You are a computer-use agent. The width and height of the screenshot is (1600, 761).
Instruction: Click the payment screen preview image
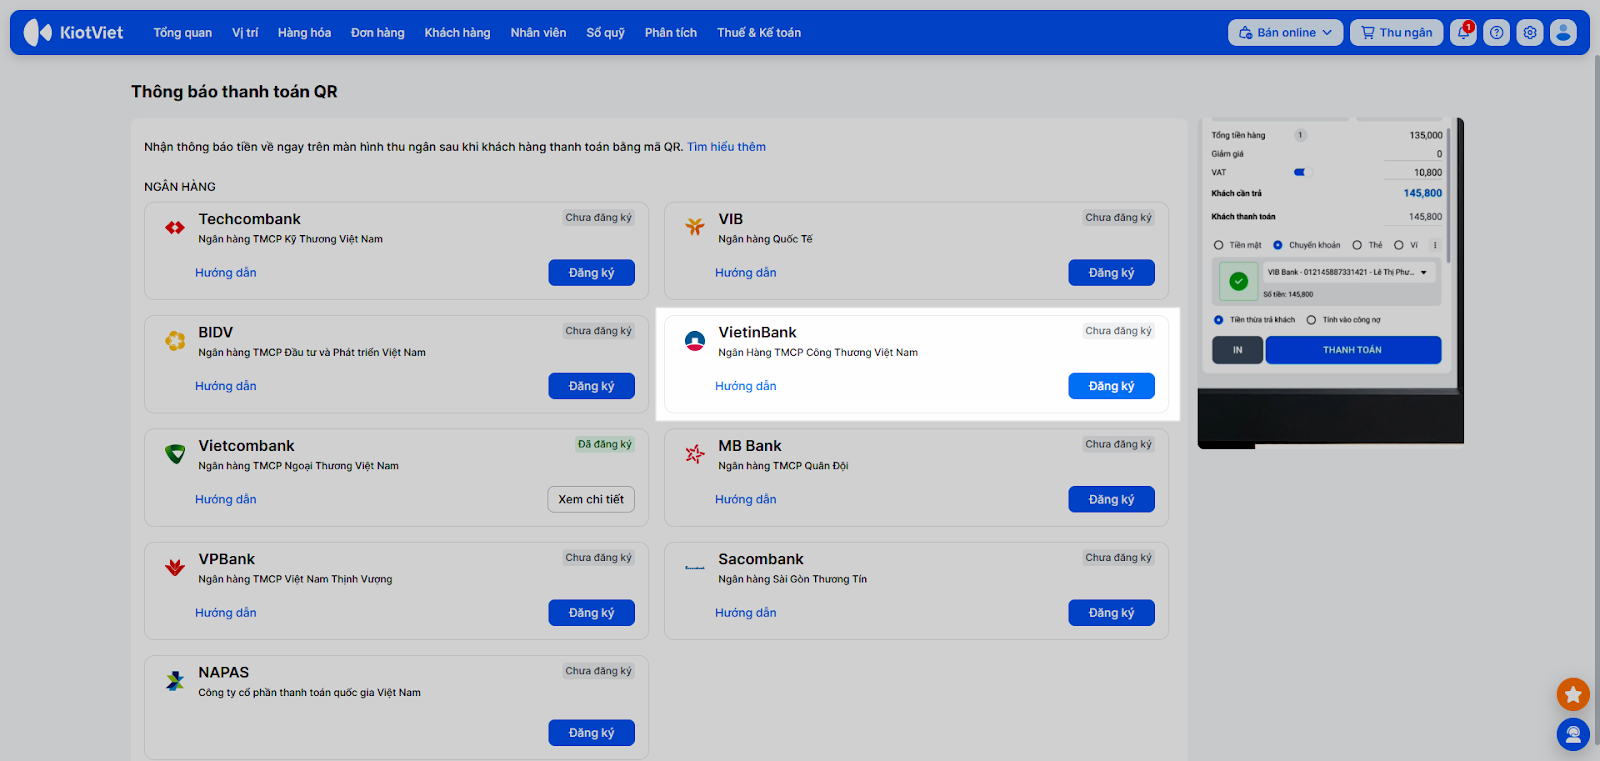tap(1330, 281)
